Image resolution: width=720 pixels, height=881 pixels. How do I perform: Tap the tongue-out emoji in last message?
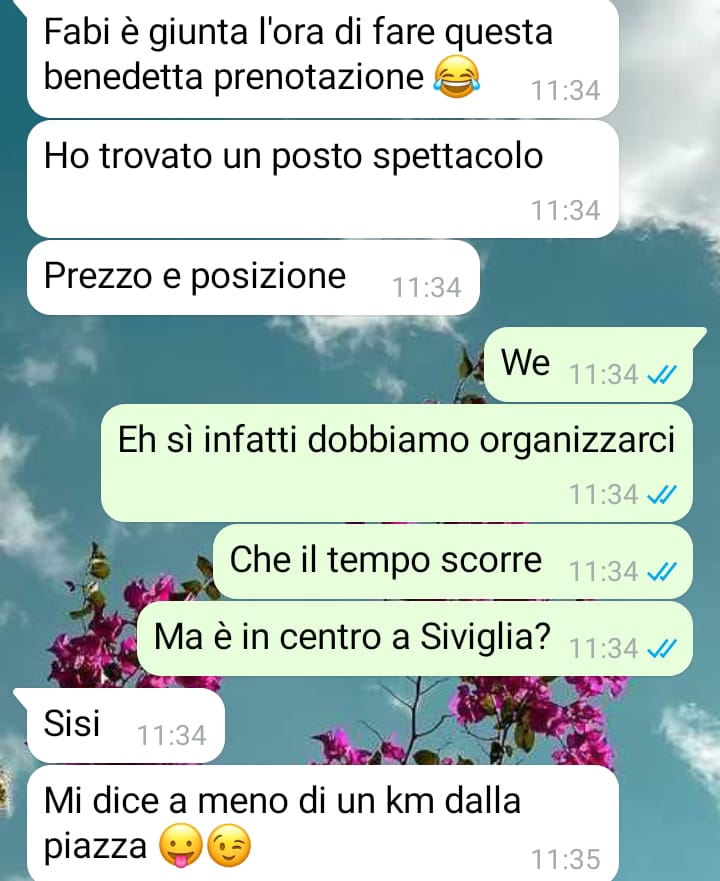(180, 847)
